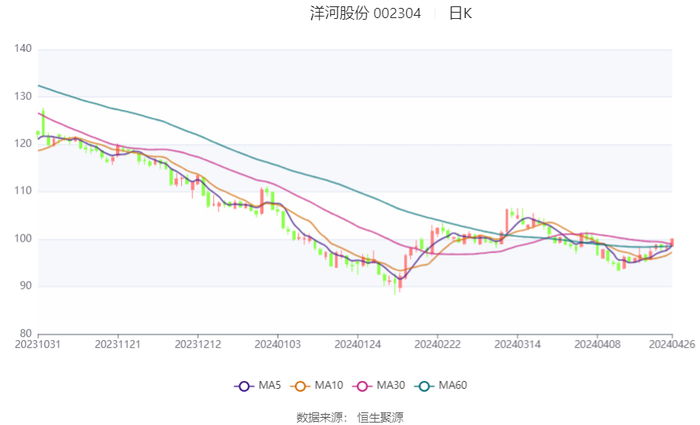Click the 100 price label on y-axis
Screen dimensions: 700x425
(x=23, y=239)
